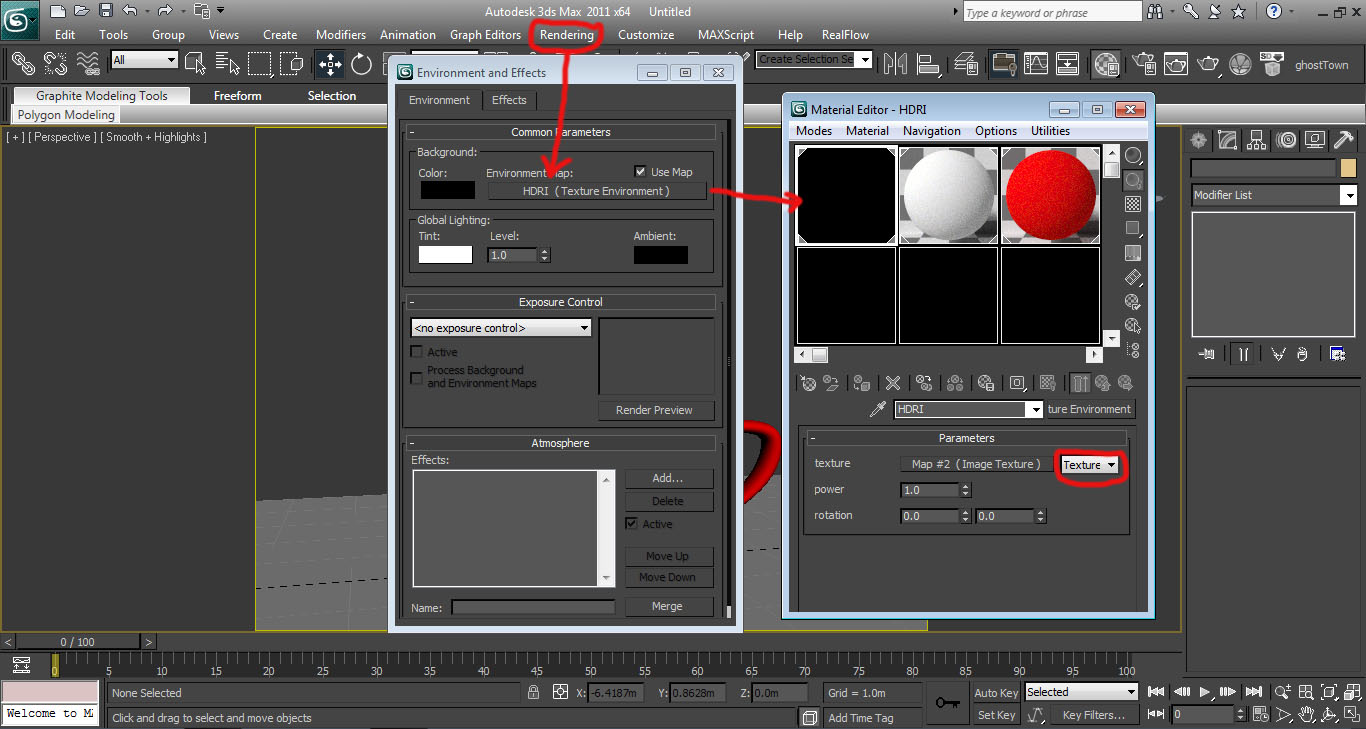Click the Select and Link tool
Screen dimensions: 1366x729
coord(23,64)
